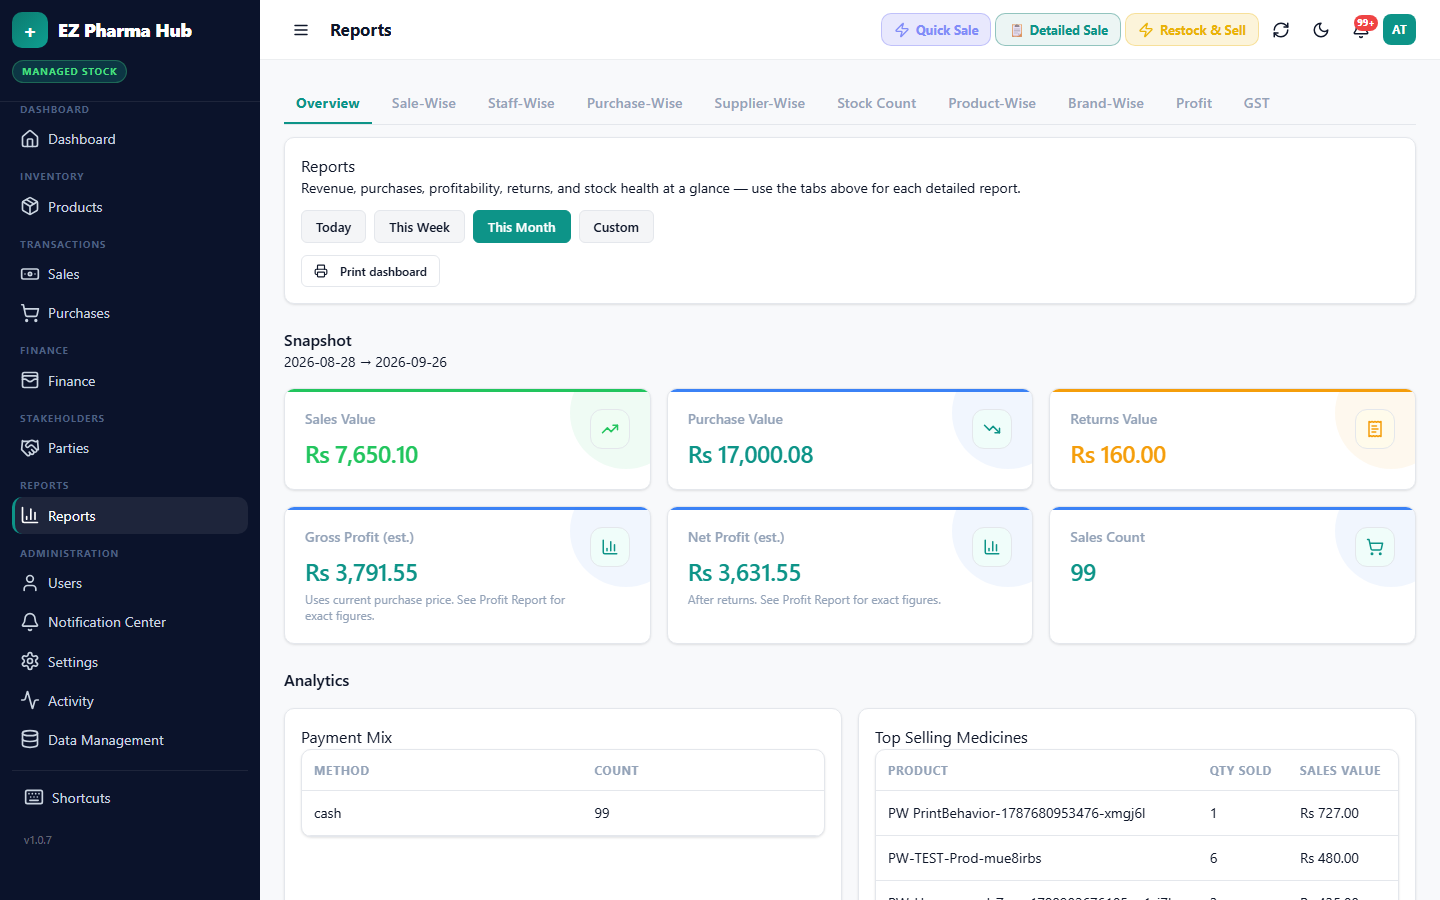
Task: Click the Print dashboard button
Action: 370,271
